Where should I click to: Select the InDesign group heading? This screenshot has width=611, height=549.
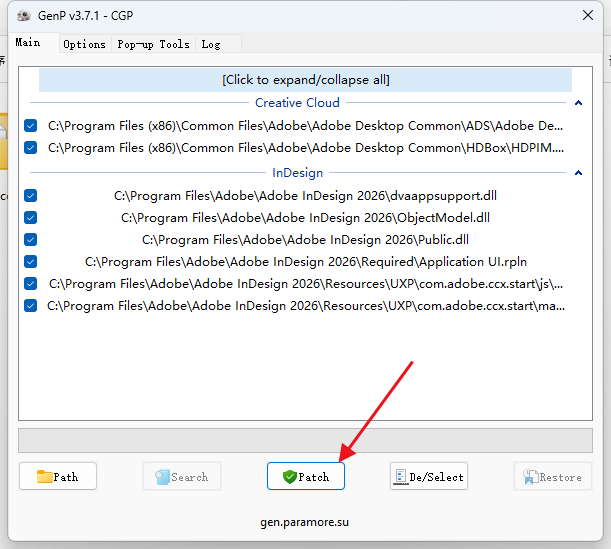(x=297, y=173)
